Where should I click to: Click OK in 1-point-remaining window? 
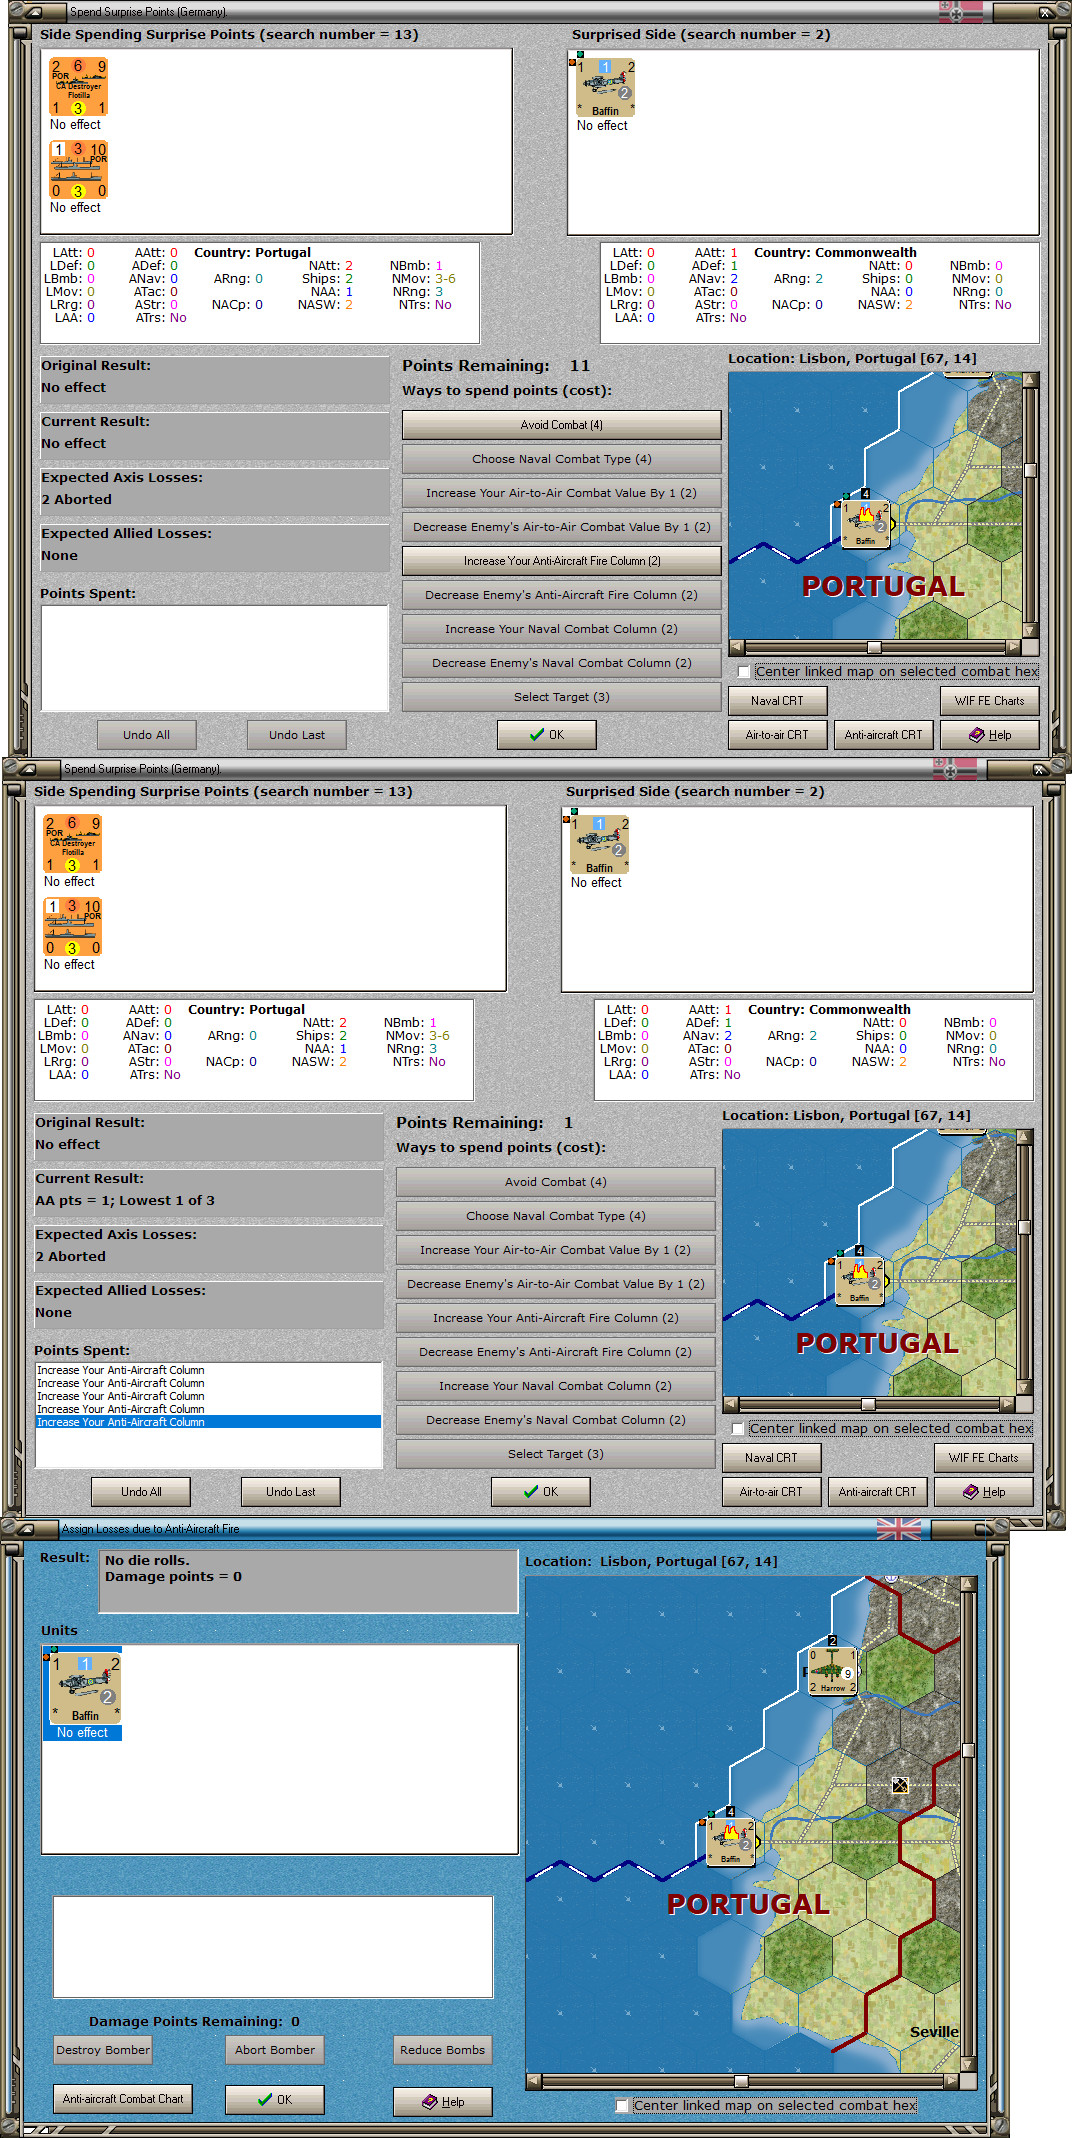[541, 1492]
